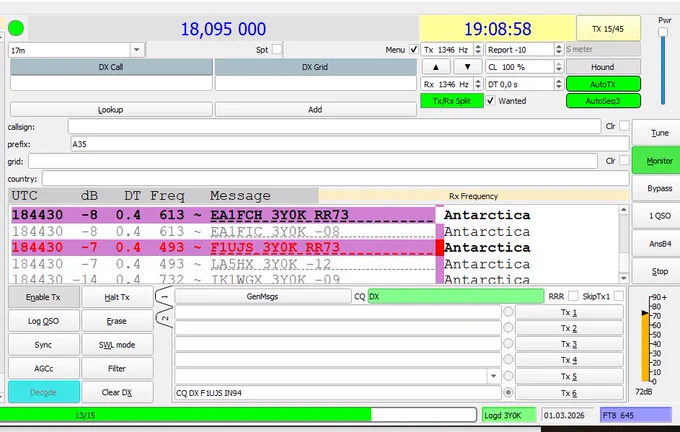
Task: Click the down arrow frequency button
Action: tap(468, 67)
